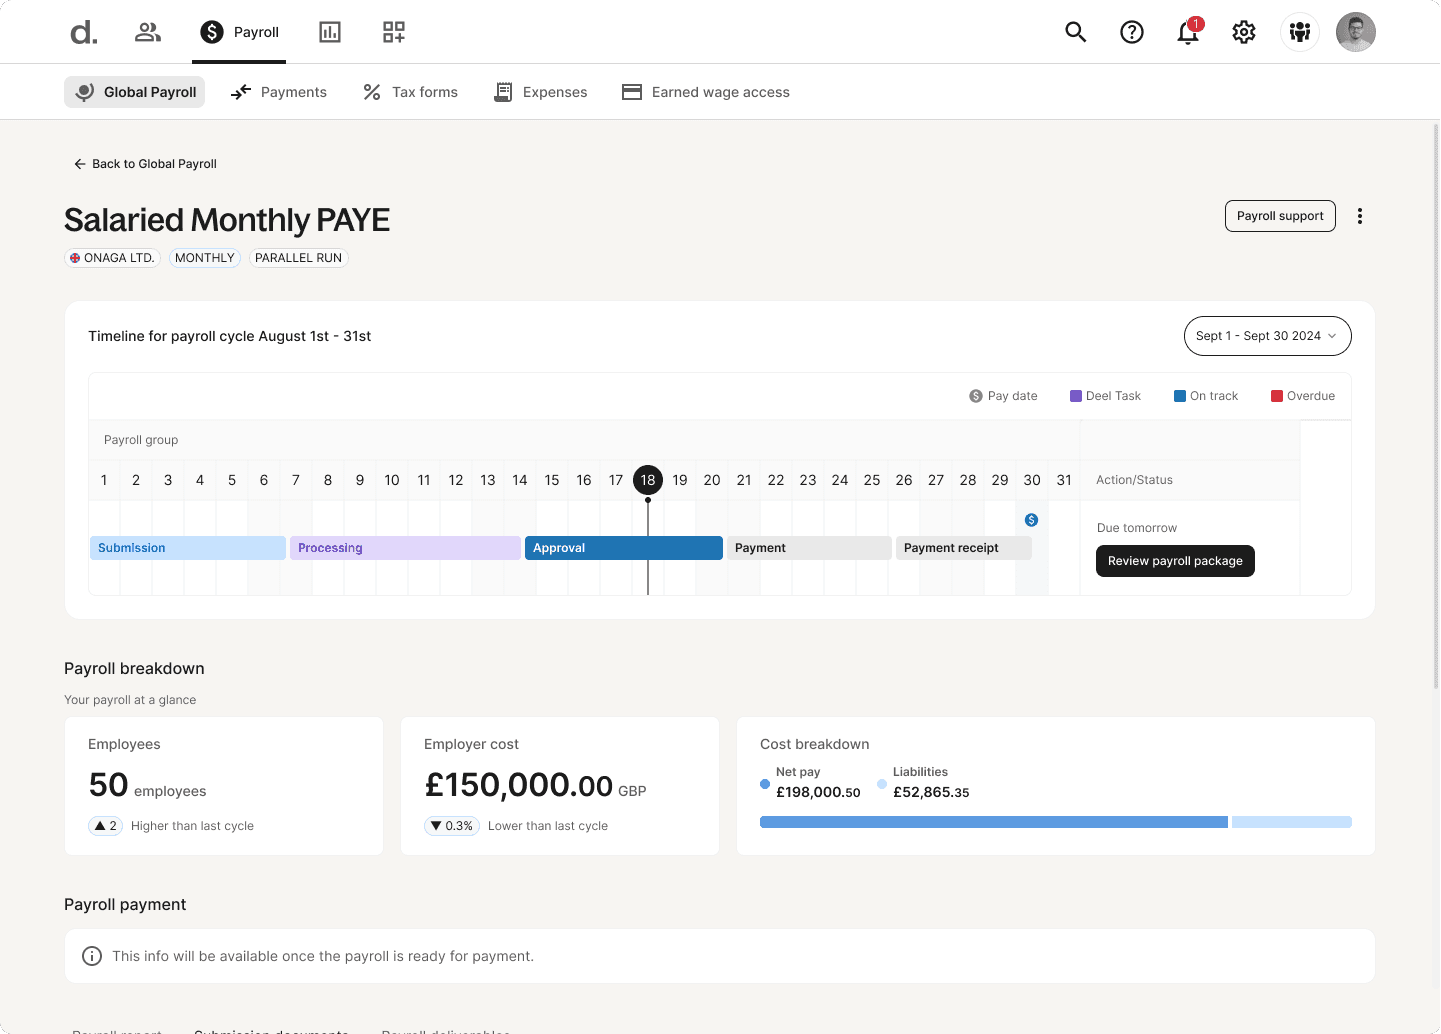Open the three-dot options menu
The image size is (1441, 1034).
pyautogui.click(x=1360, y=215)
